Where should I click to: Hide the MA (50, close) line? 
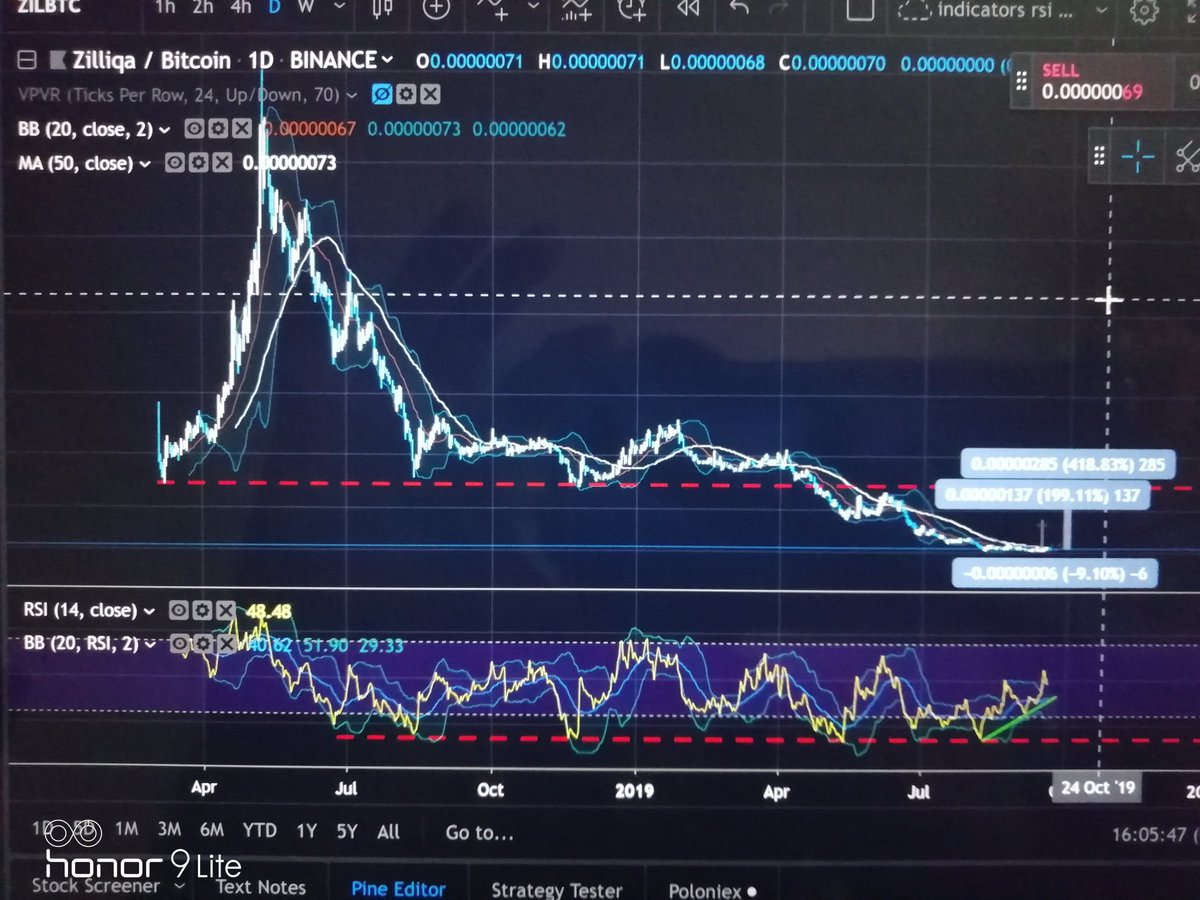click(174, 163)
